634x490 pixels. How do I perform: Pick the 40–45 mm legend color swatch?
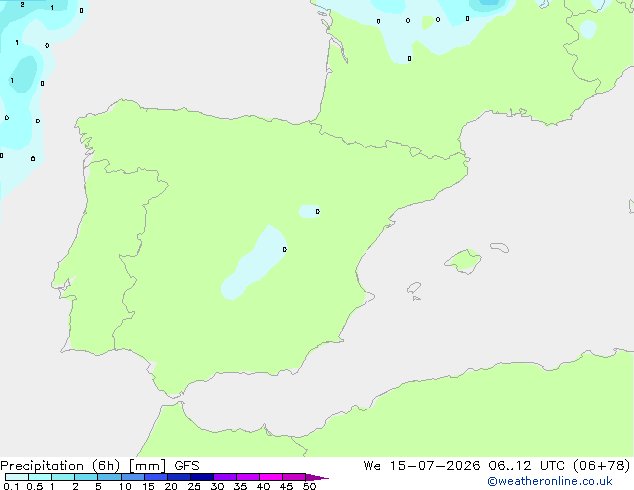click(x=271, y=477)
